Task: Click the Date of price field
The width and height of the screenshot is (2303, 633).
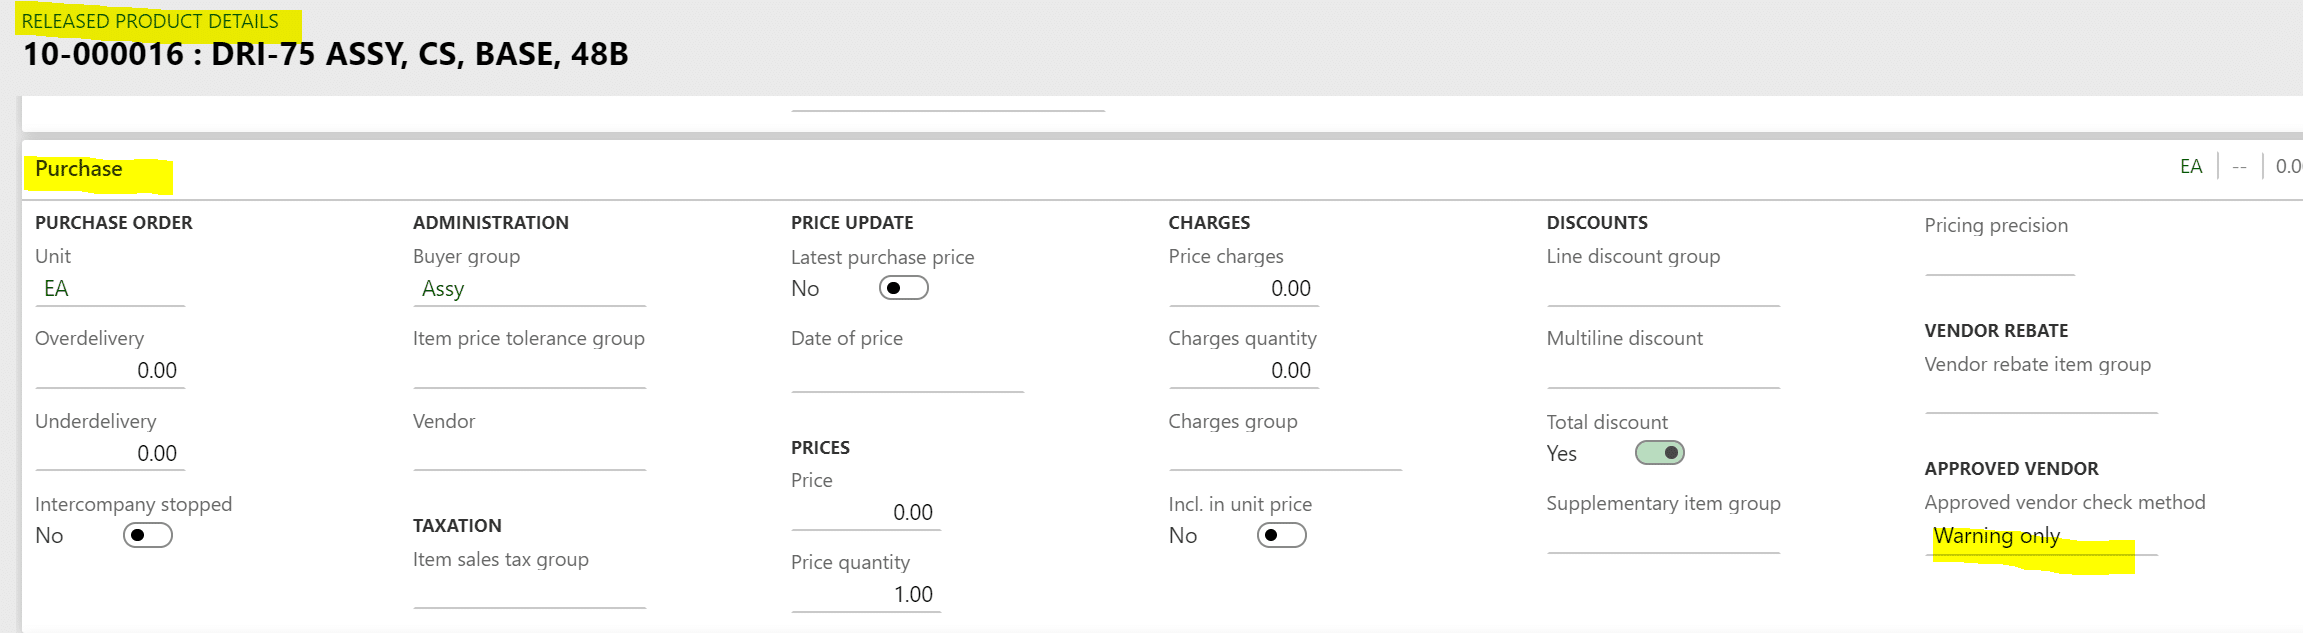Action: [905, 370]
